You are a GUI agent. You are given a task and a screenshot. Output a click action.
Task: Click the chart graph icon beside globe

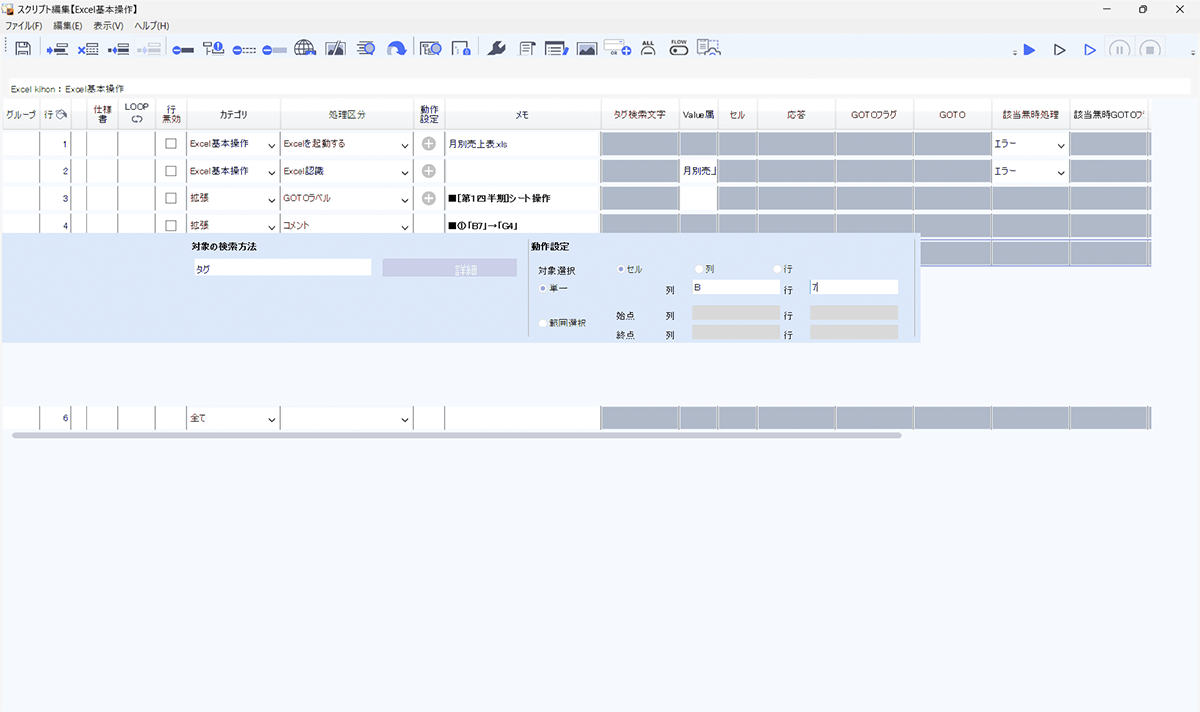336,48
